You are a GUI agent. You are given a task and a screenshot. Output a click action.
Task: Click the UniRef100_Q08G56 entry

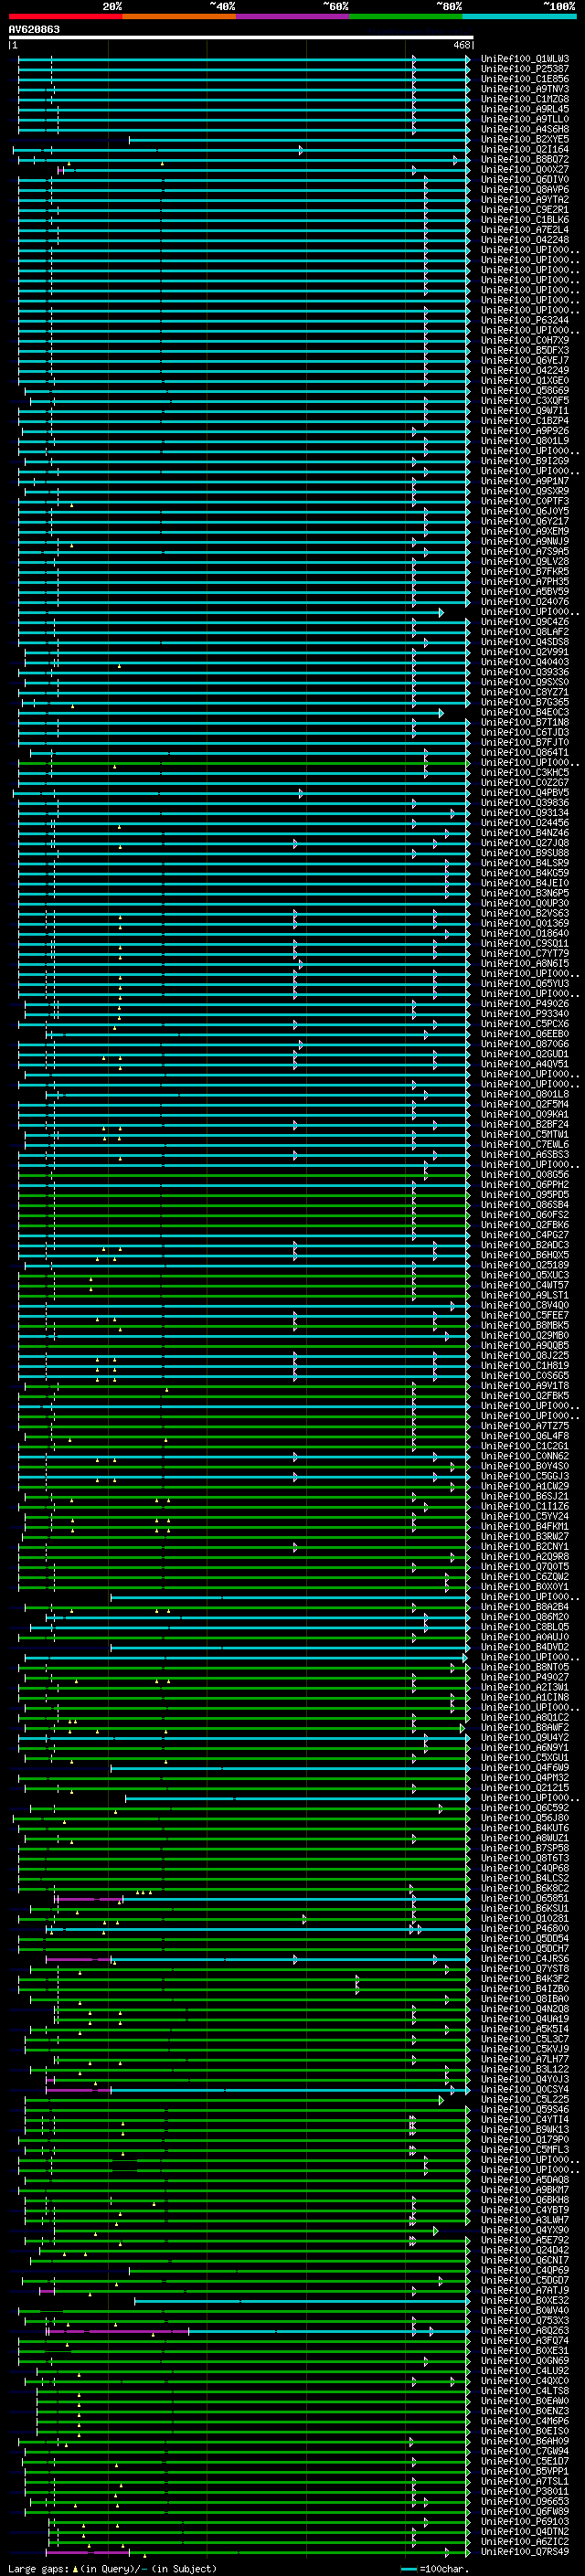click(525, 1174)
